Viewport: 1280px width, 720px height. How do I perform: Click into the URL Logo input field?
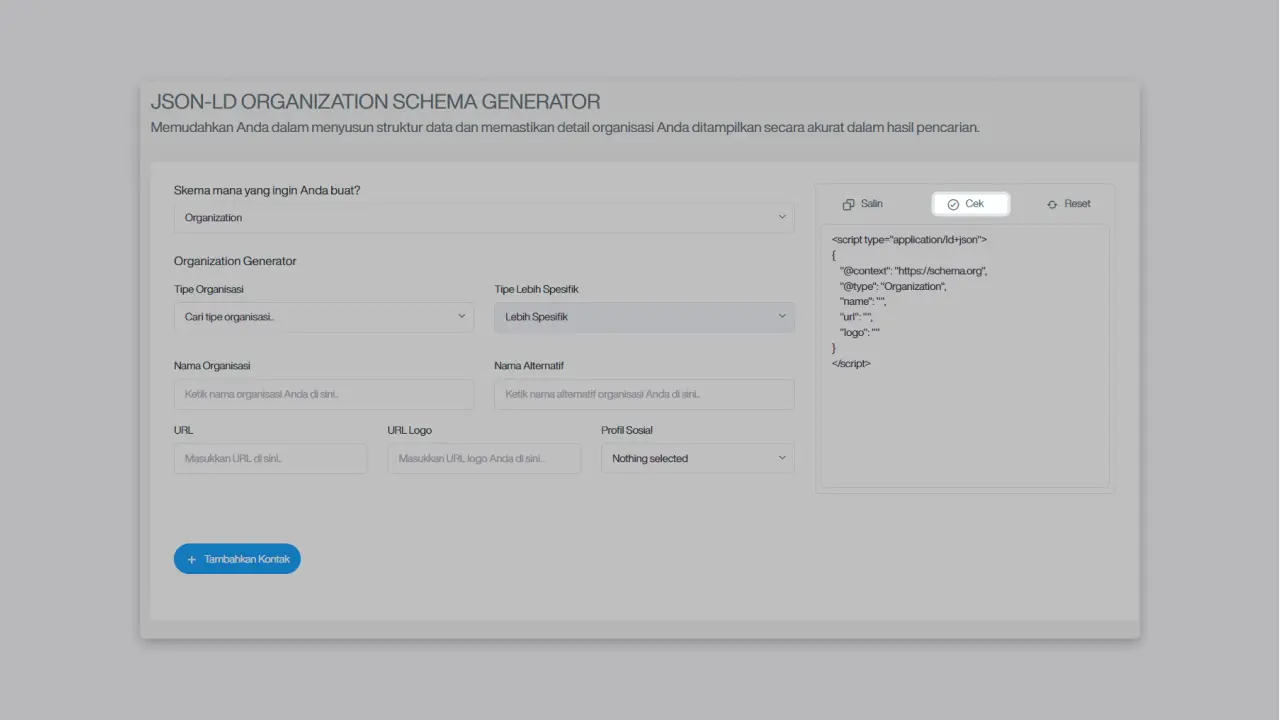(483, 458)
